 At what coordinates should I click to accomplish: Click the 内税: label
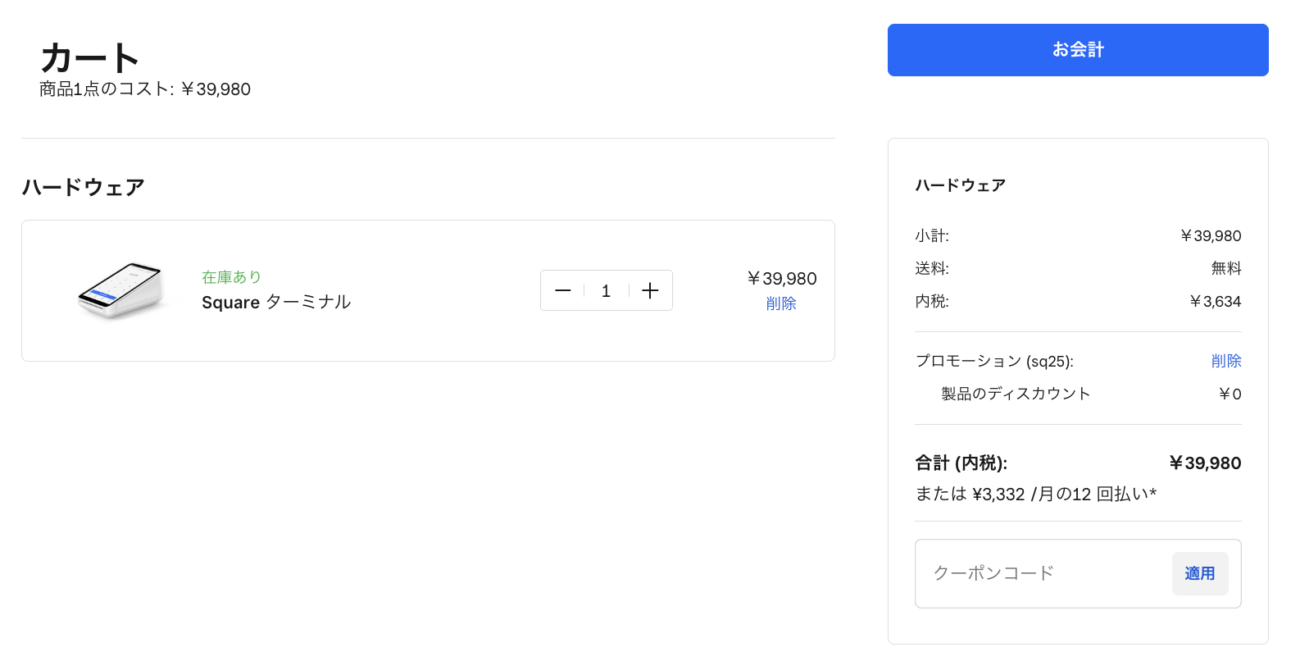point(932,301)
